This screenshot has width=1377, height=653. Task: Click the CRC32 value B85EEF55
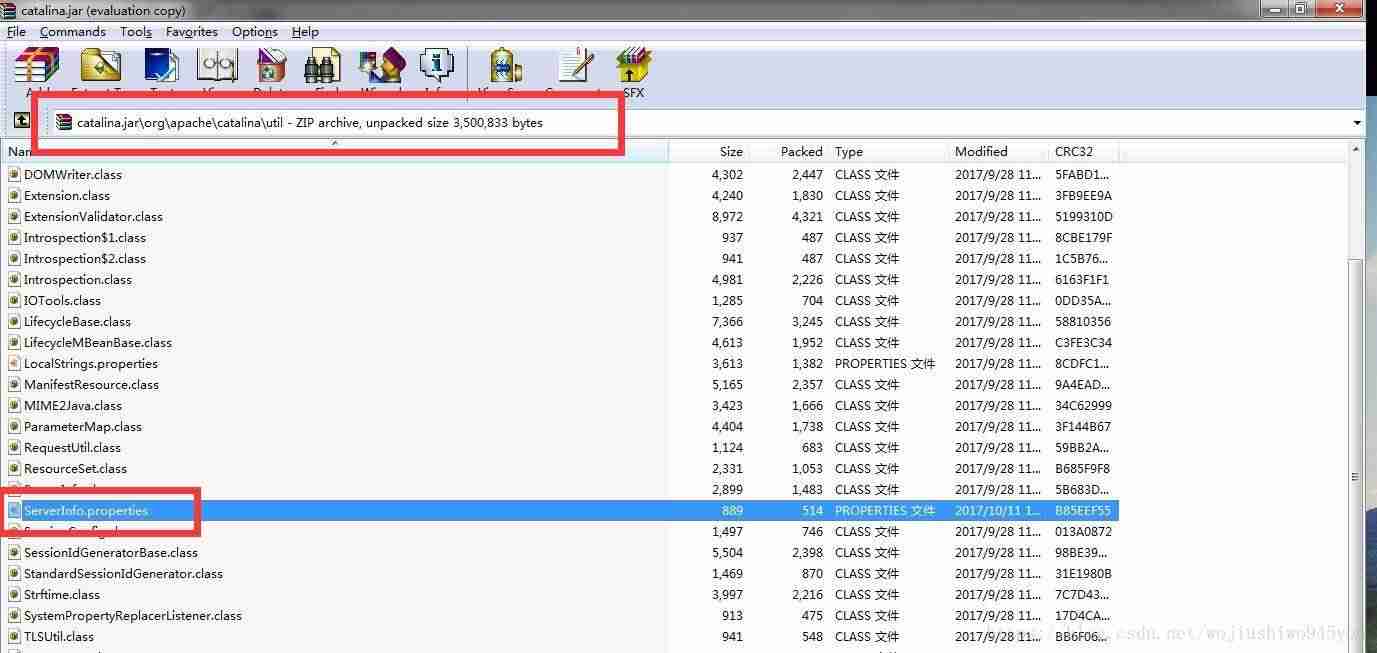click(x=1083, y=510)
